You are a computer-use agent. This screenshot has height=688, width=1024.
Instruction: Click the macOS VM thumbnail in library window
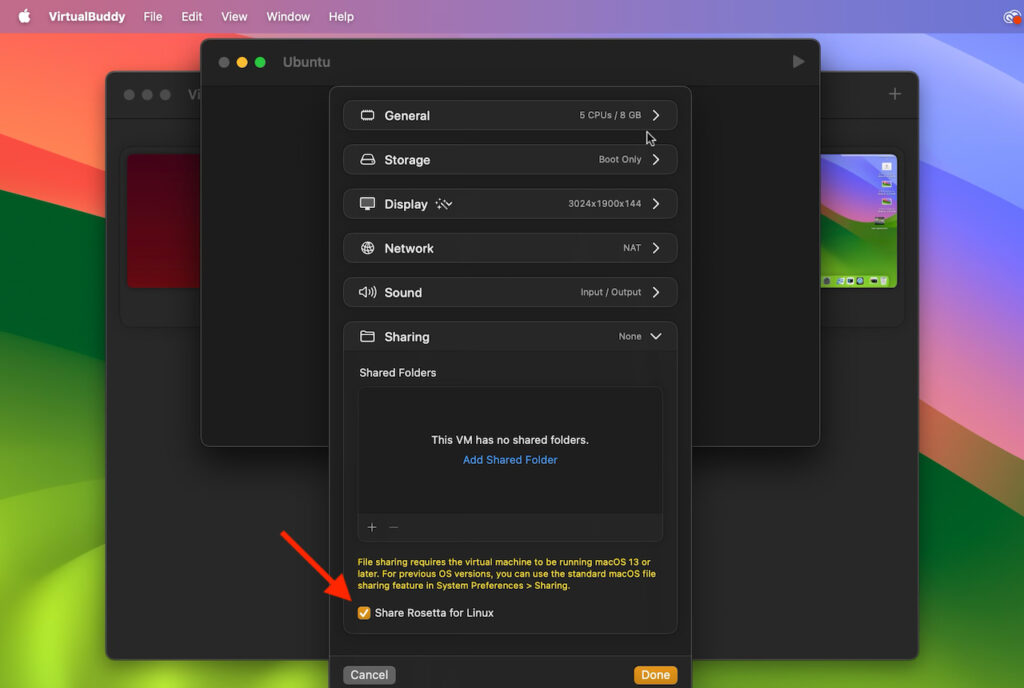858,221
